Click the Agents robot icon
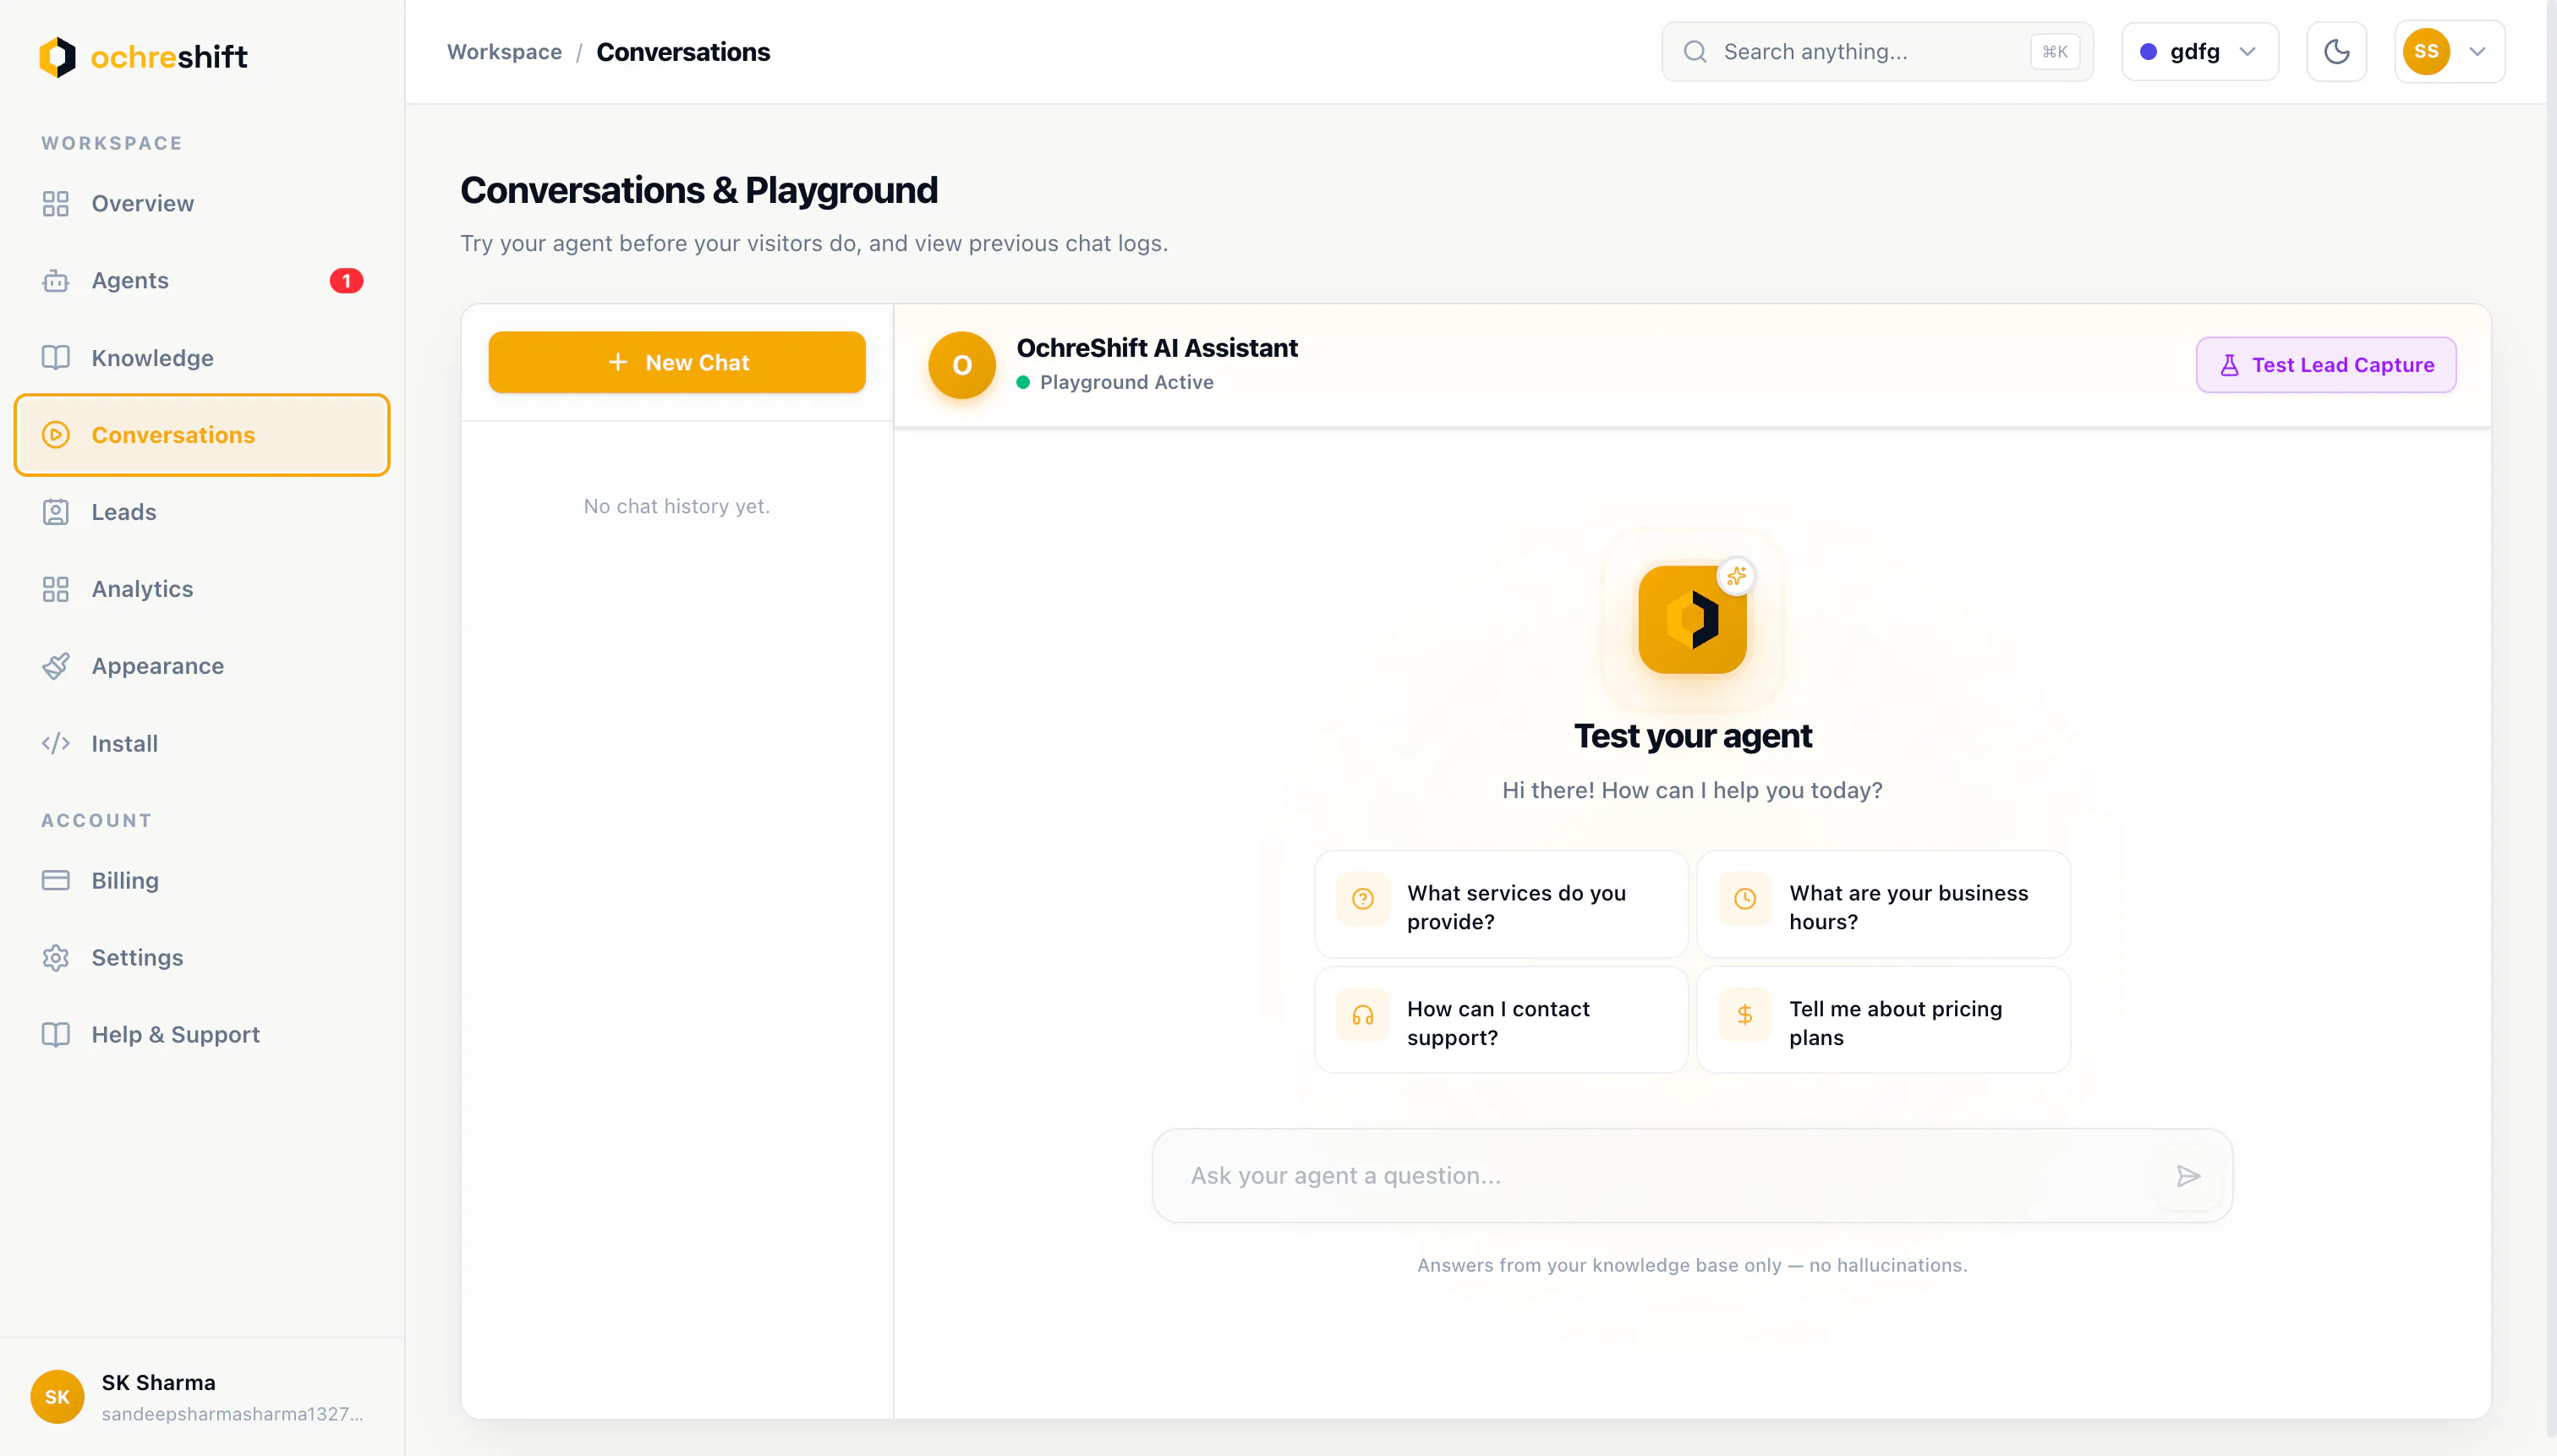The height and width of the screenshot is (1456, 2557). tap(56, 281)
